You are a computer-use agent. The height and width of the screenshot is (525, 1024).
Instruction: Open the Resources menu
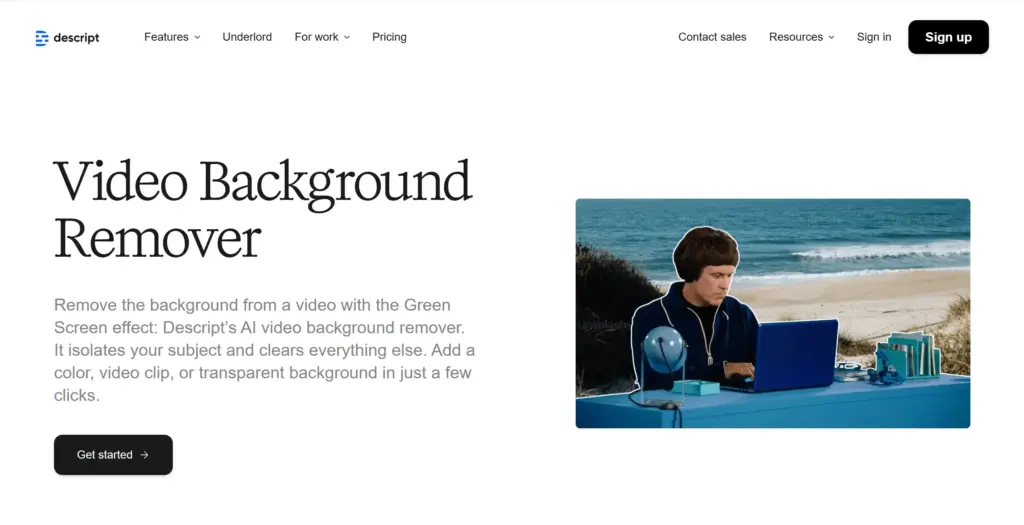(x=795, y=37)
